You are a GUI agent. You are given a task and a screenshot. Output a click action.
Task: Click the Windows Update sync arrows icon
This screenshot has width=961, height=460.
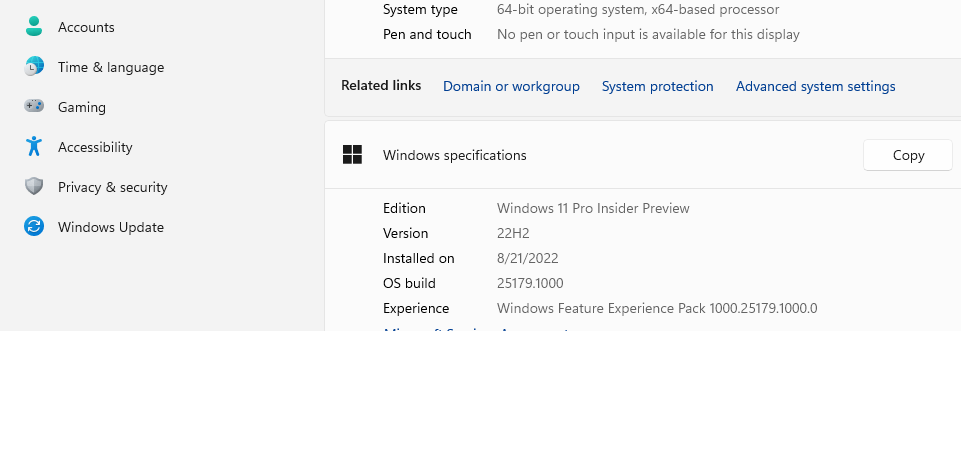(x=34, y=227)
